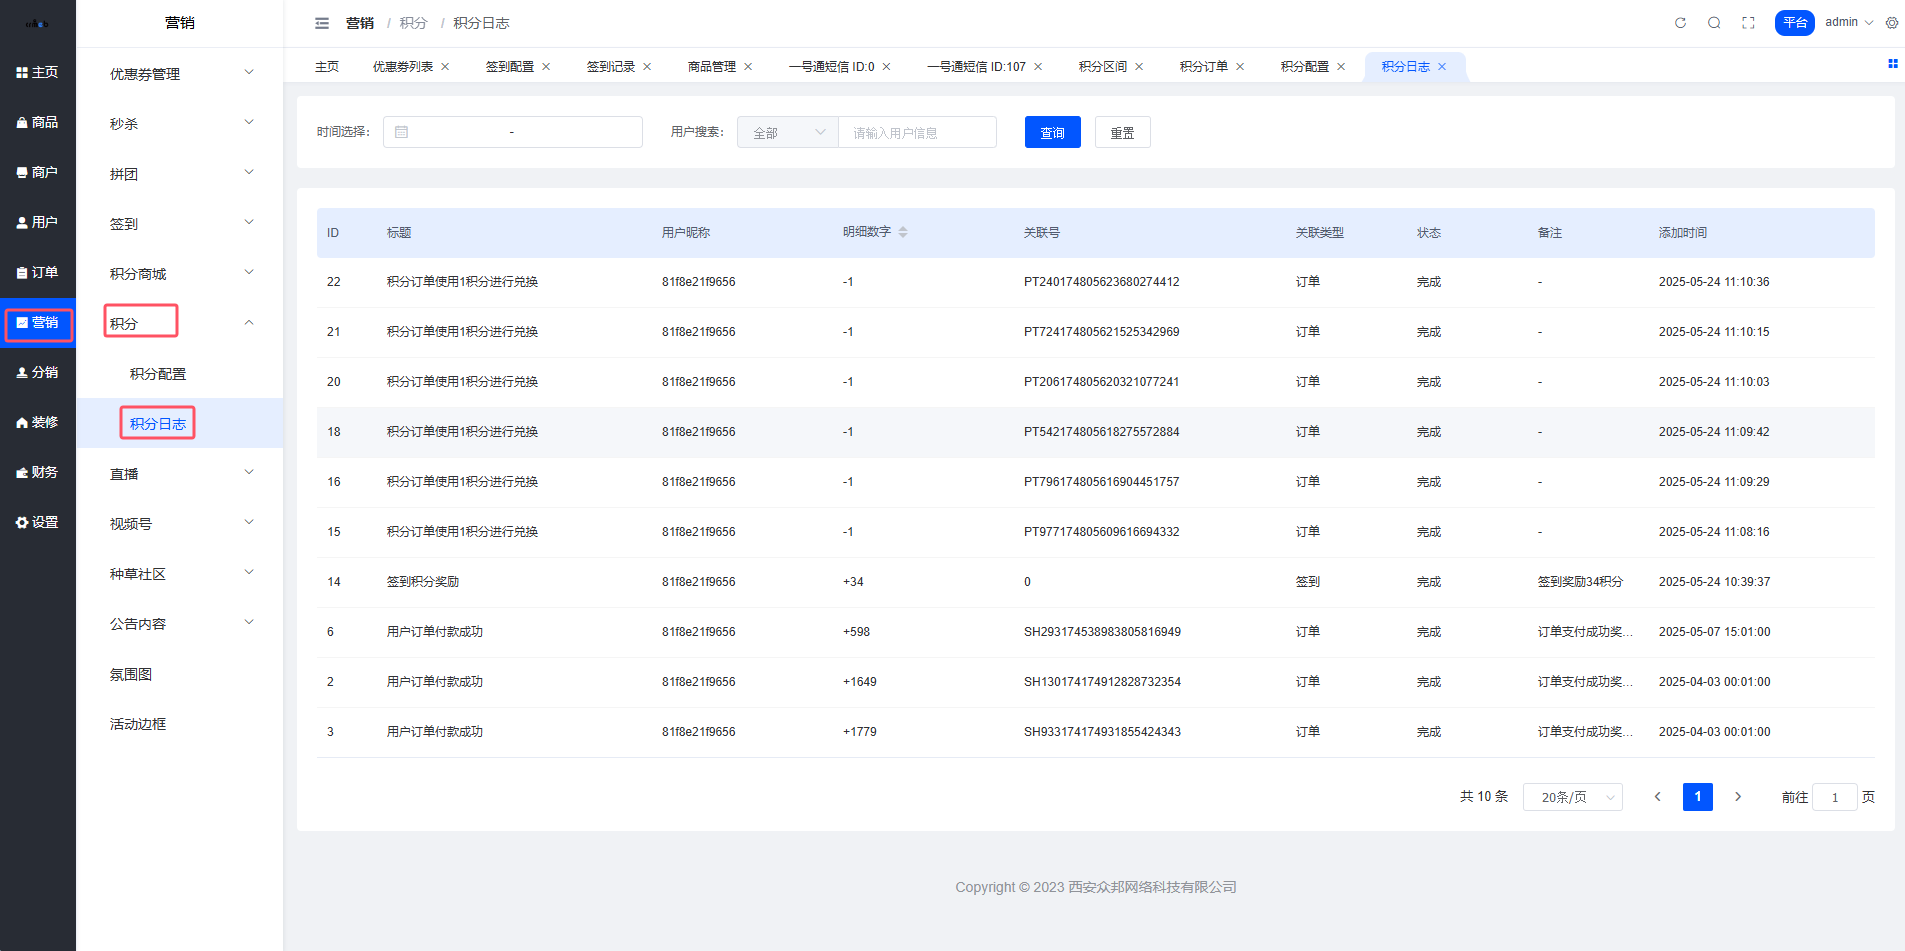The width and height of the screenshot is (1905, 951).
Task: Switch to the 签到记录 tab
Action: click(x=610, y=67)
